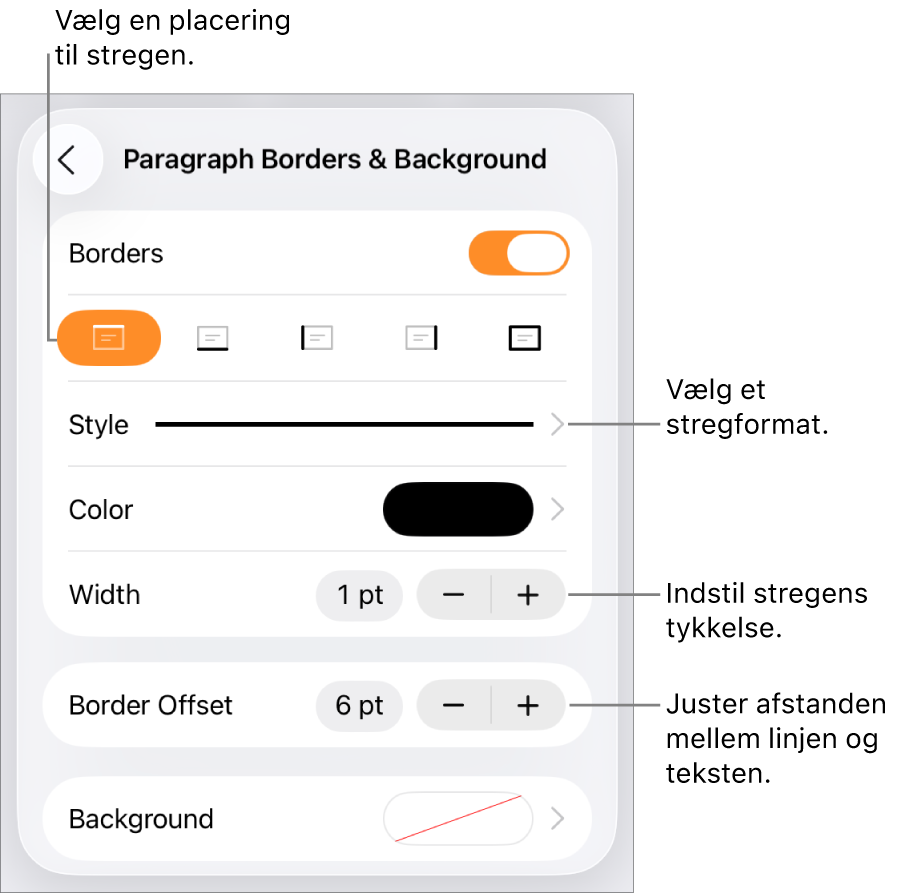Apply a right-edge paragraph border

click(x=421, y=338)
